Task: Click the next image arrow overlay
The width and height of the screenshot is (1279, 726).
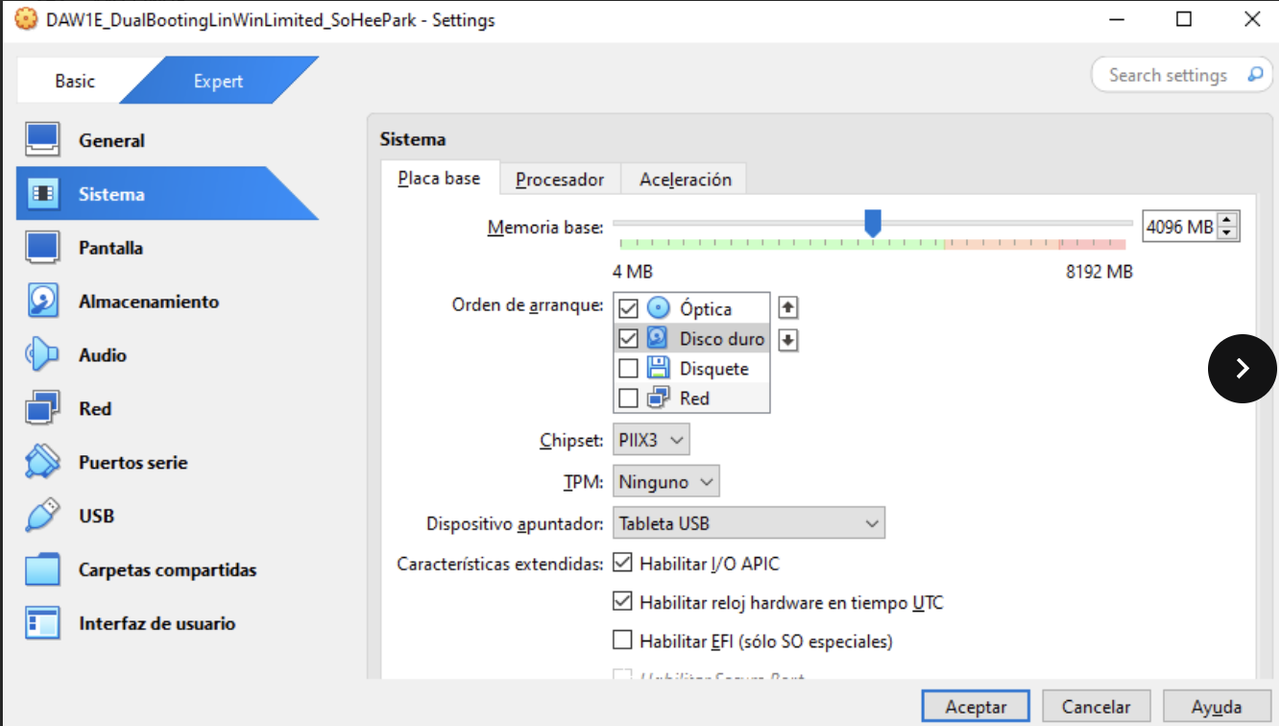Action: point(1242,368)
